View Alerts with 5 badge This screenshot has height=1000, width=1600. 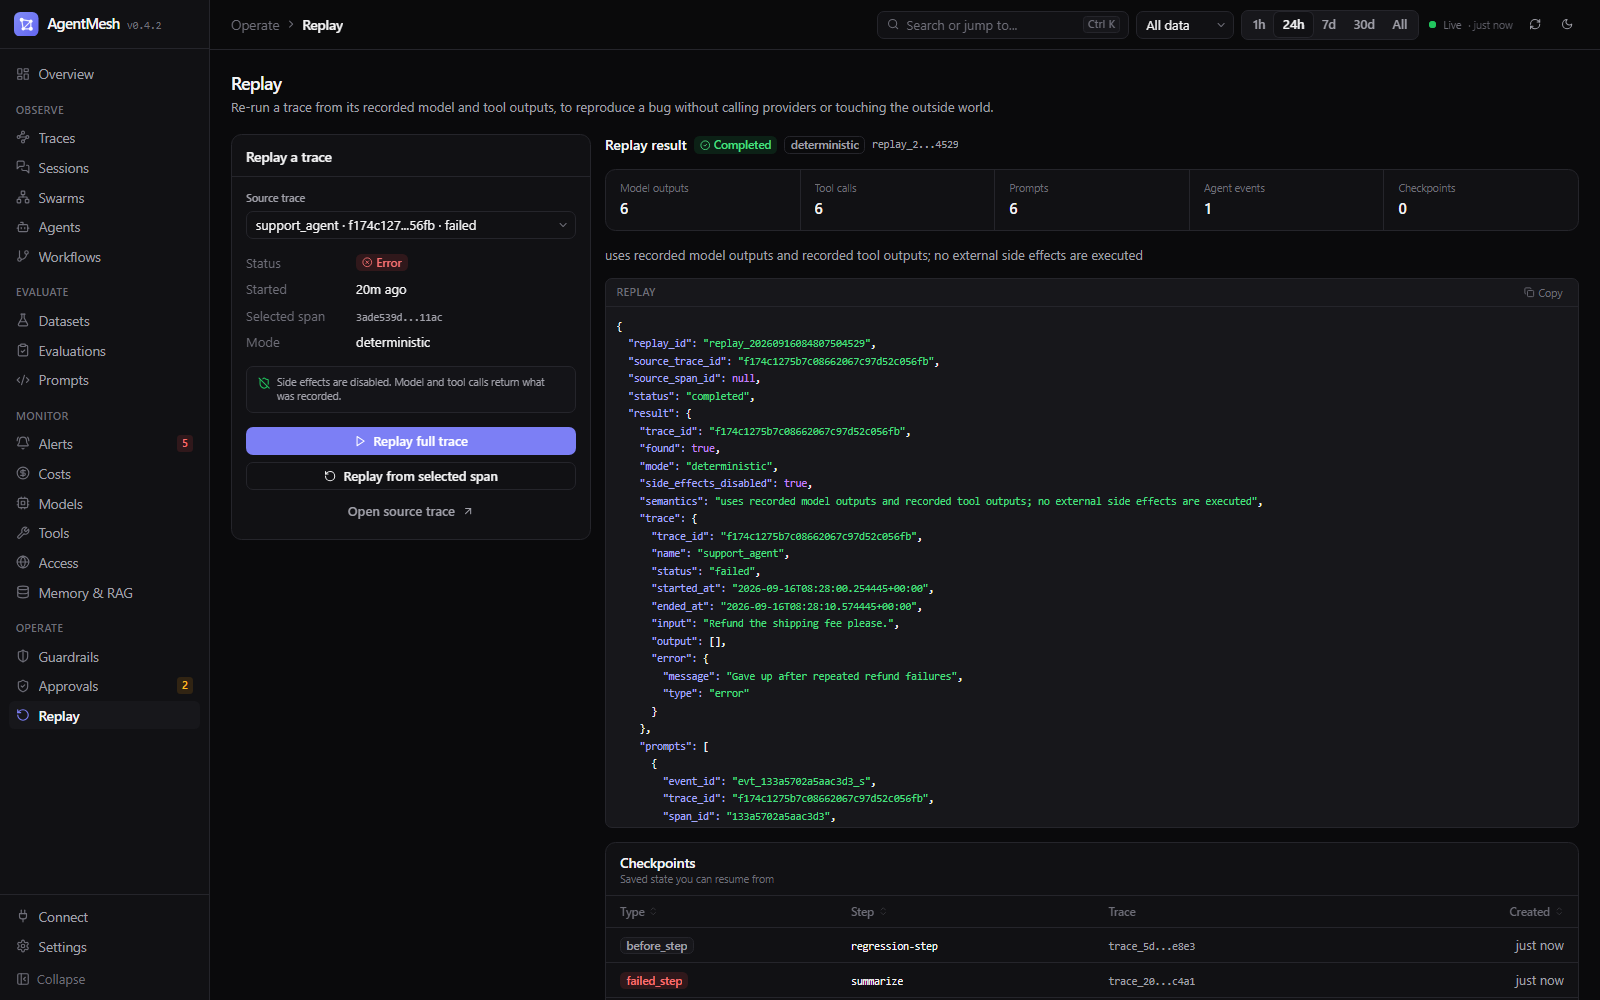coord(104,444)
